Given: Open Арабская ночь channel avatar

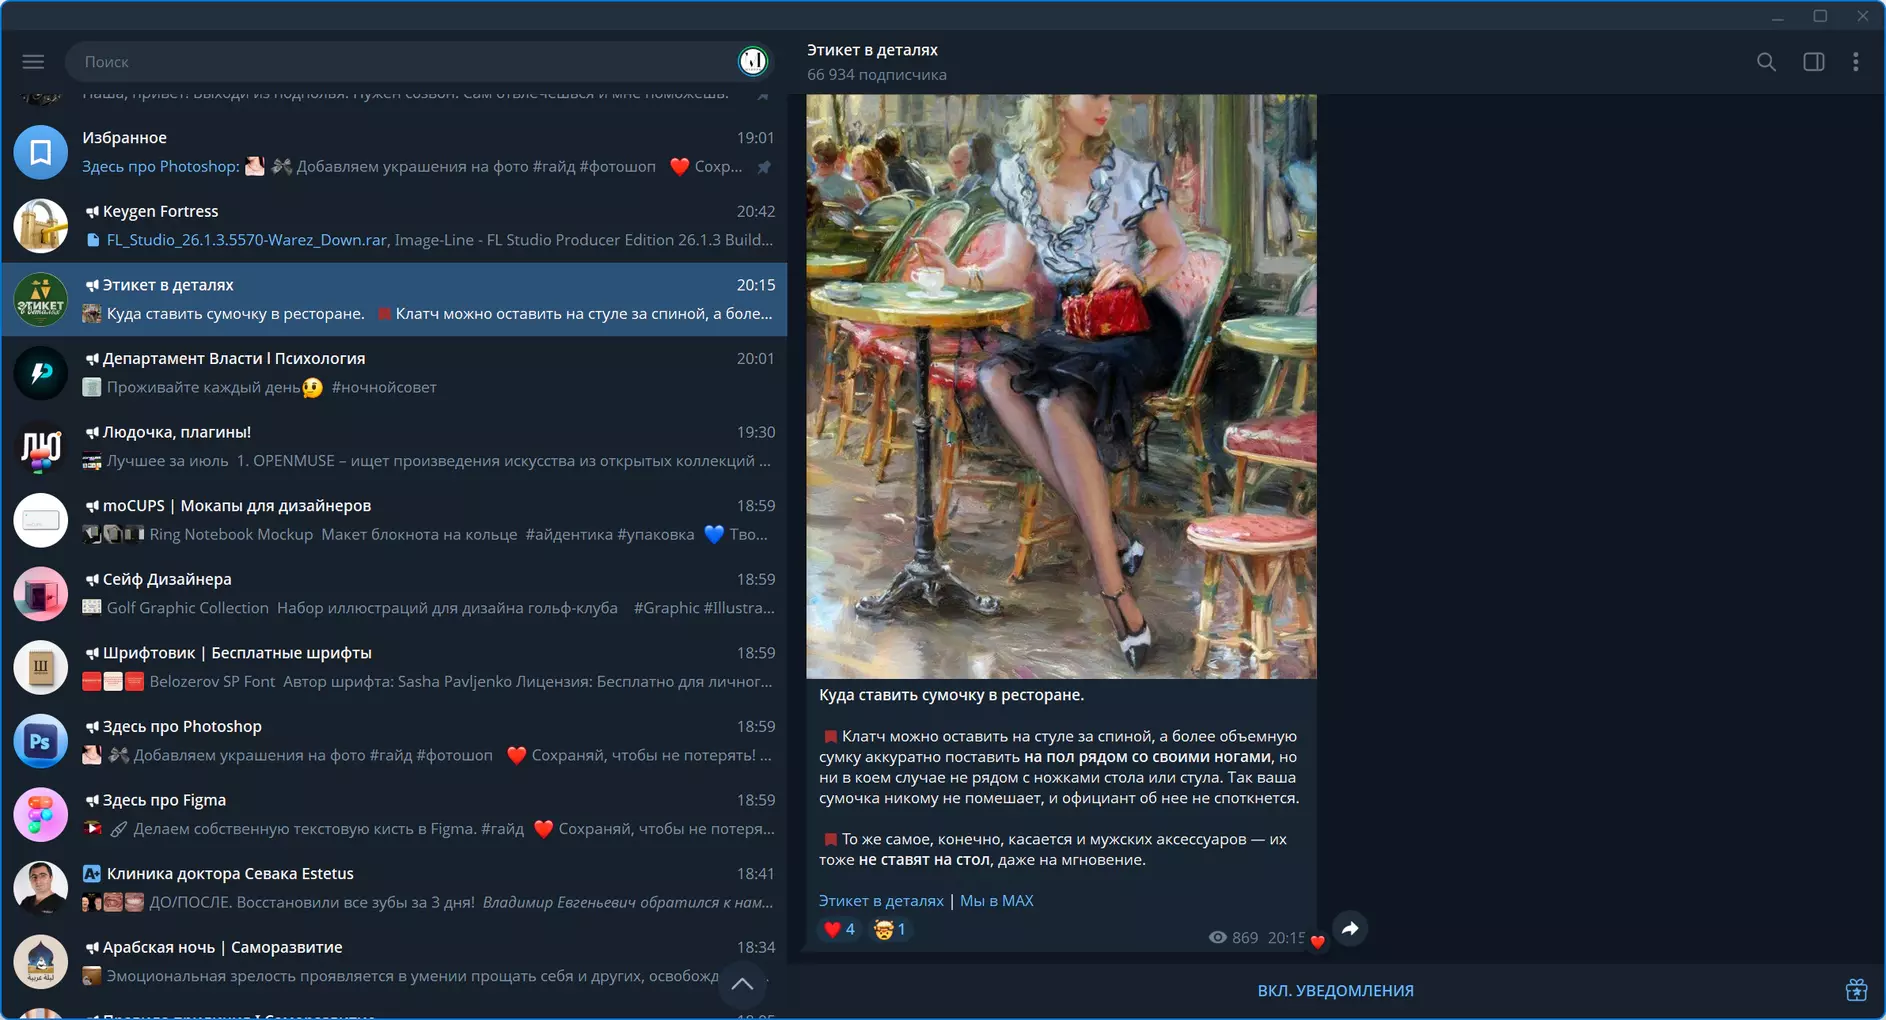Looking at the screenshot, I should (40, 961).
